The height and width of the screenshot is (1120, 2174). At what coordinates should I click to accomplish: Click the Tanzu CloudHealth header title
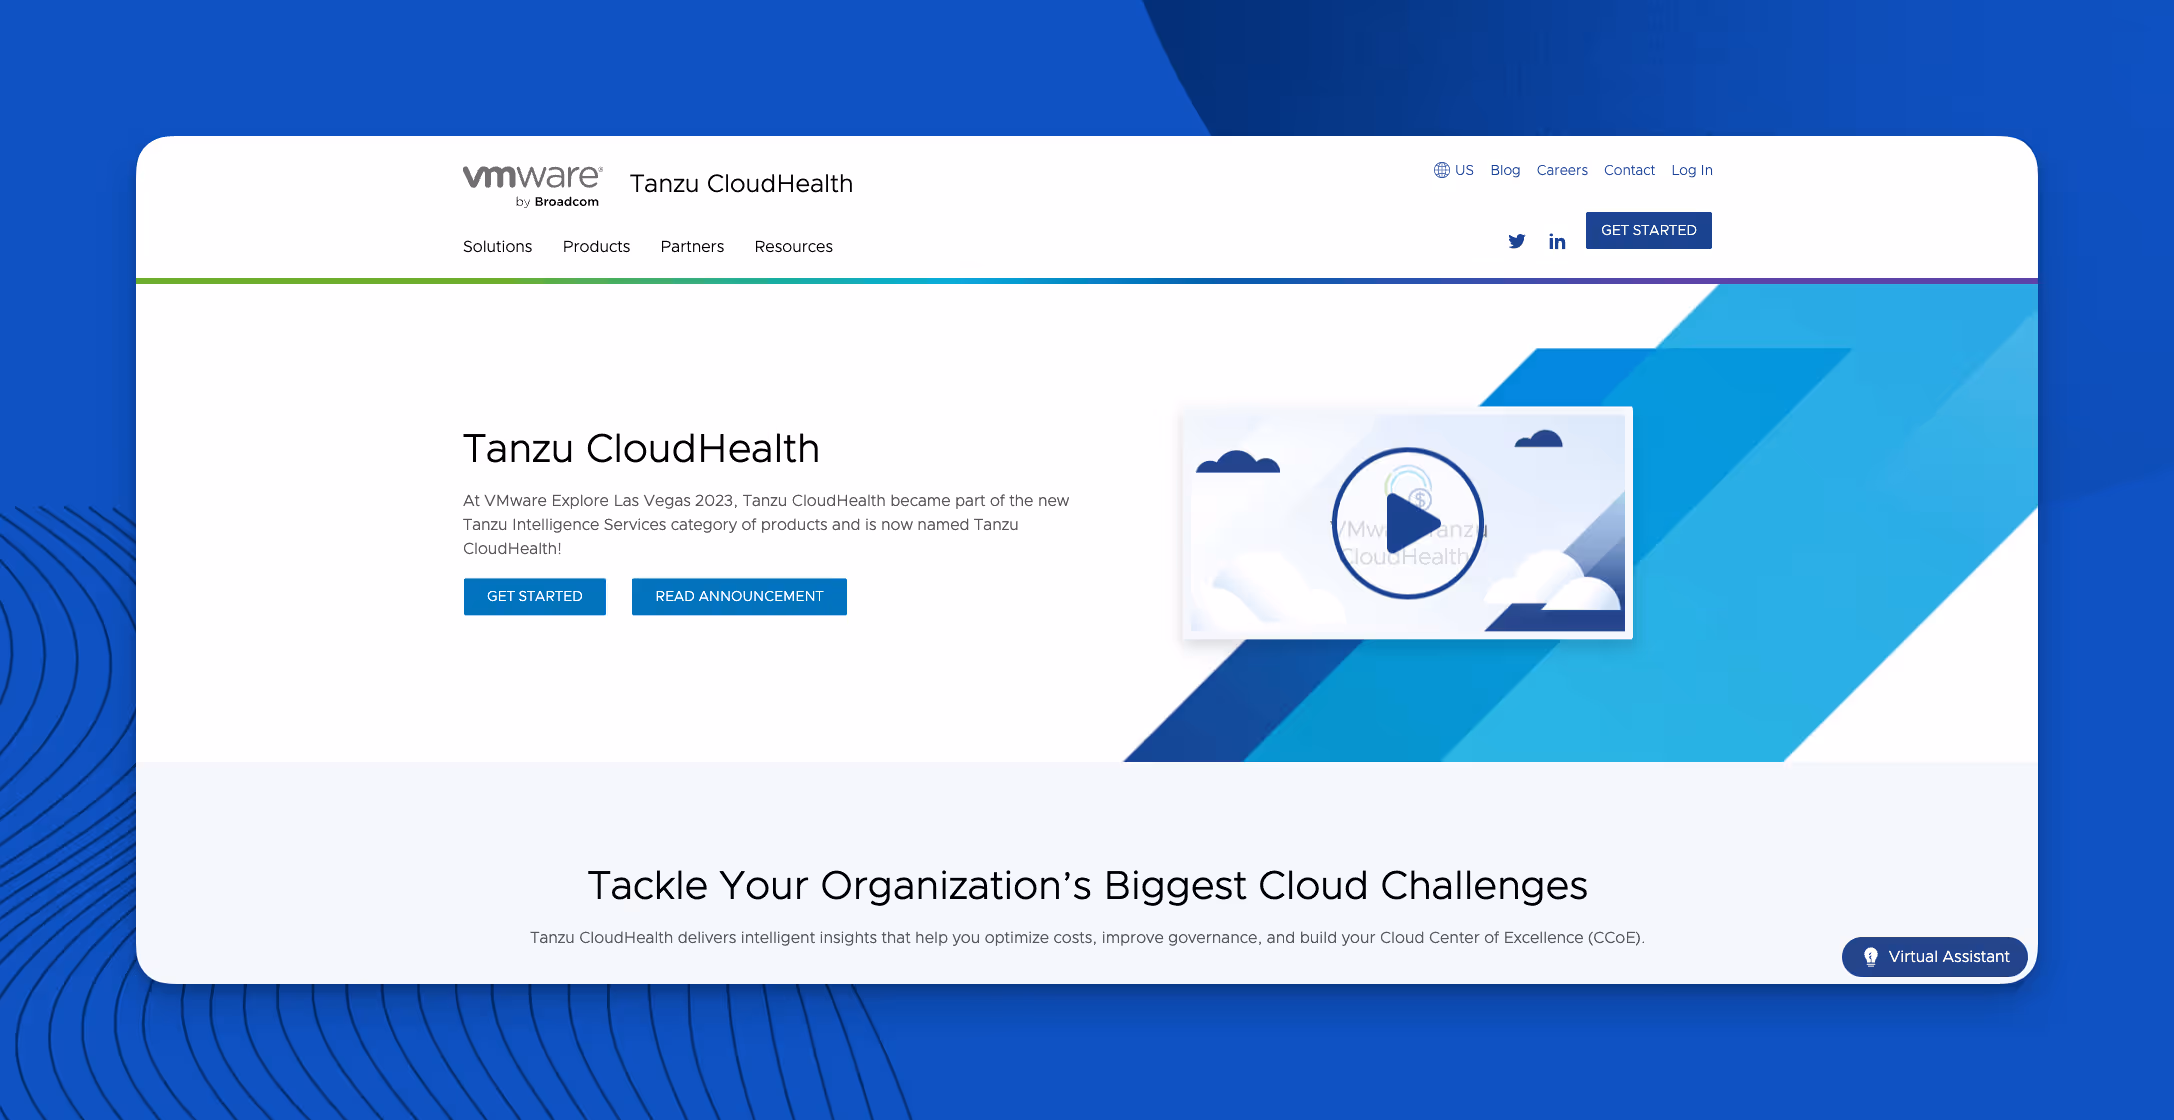coord(741,184)
